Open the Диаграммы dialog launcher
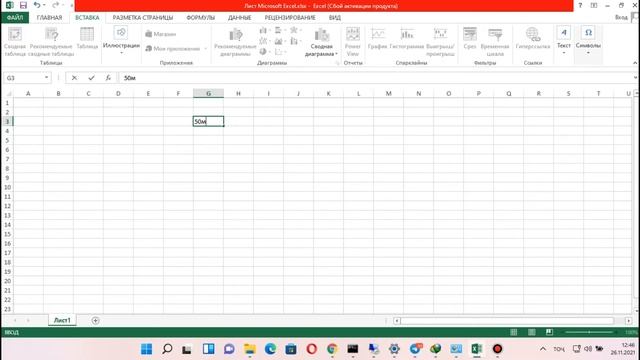 [x=337, y=63]
